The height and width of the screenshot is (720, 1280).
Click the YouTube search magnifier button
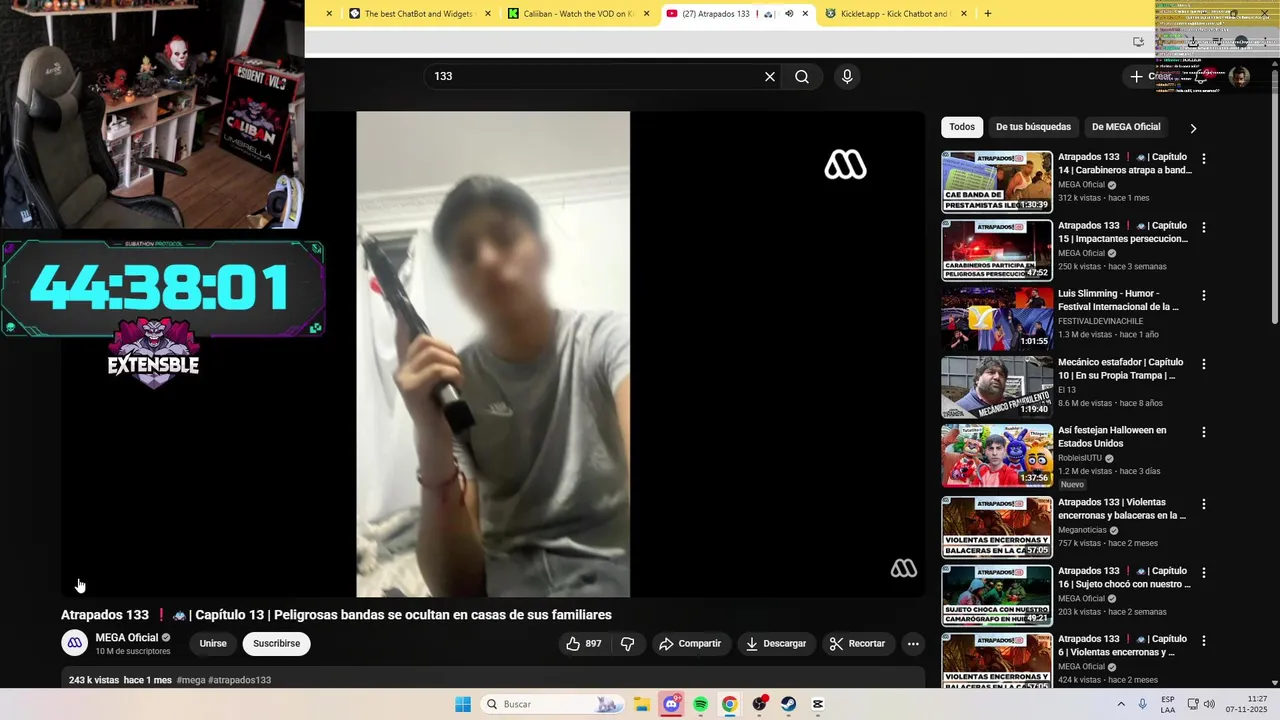click(802, 77)
